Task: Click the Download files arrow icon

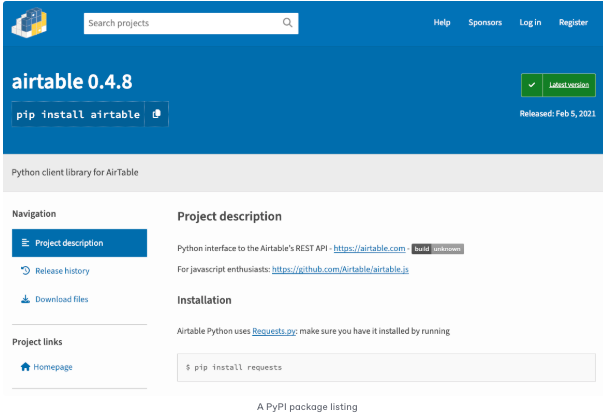Action: click(x=25, y=299)
